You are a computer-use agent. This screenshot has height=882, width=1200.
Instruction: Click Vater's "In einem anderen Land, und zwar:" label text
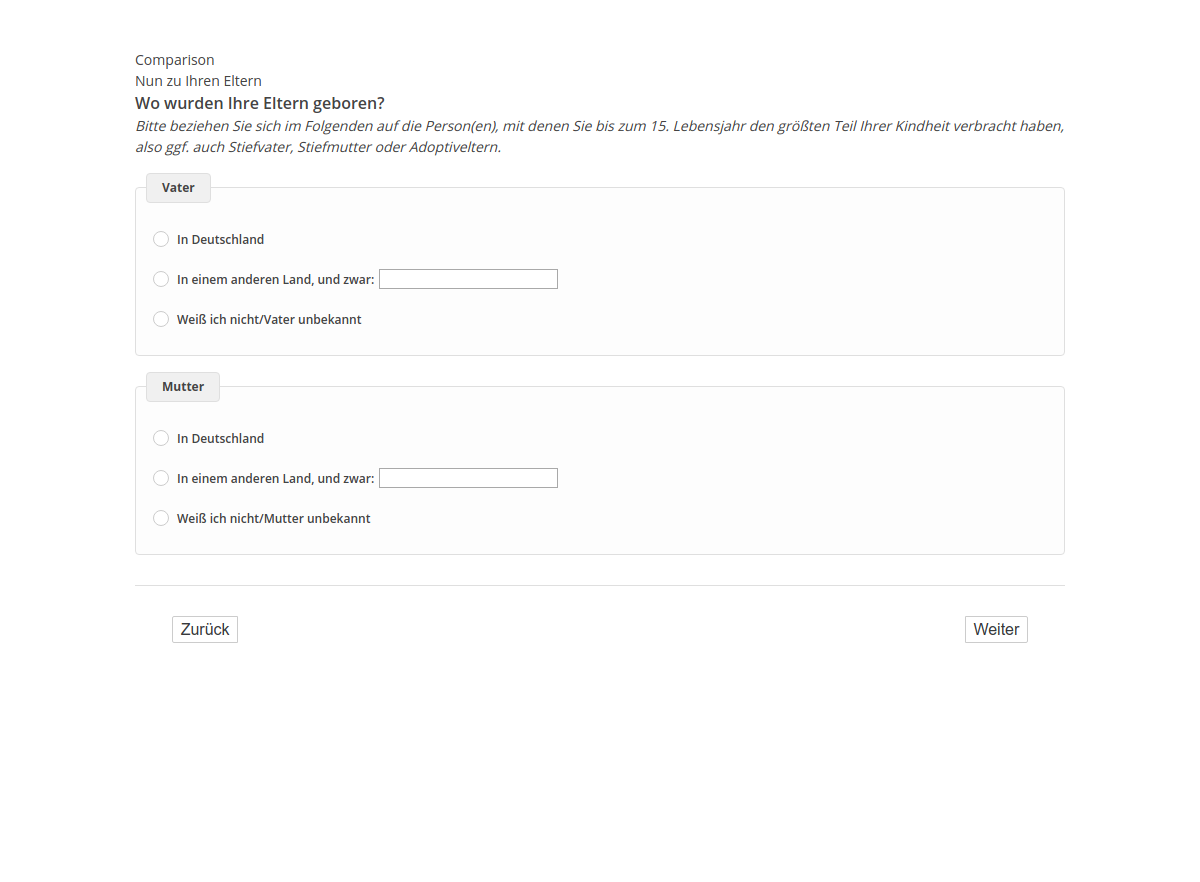[275, 280]
